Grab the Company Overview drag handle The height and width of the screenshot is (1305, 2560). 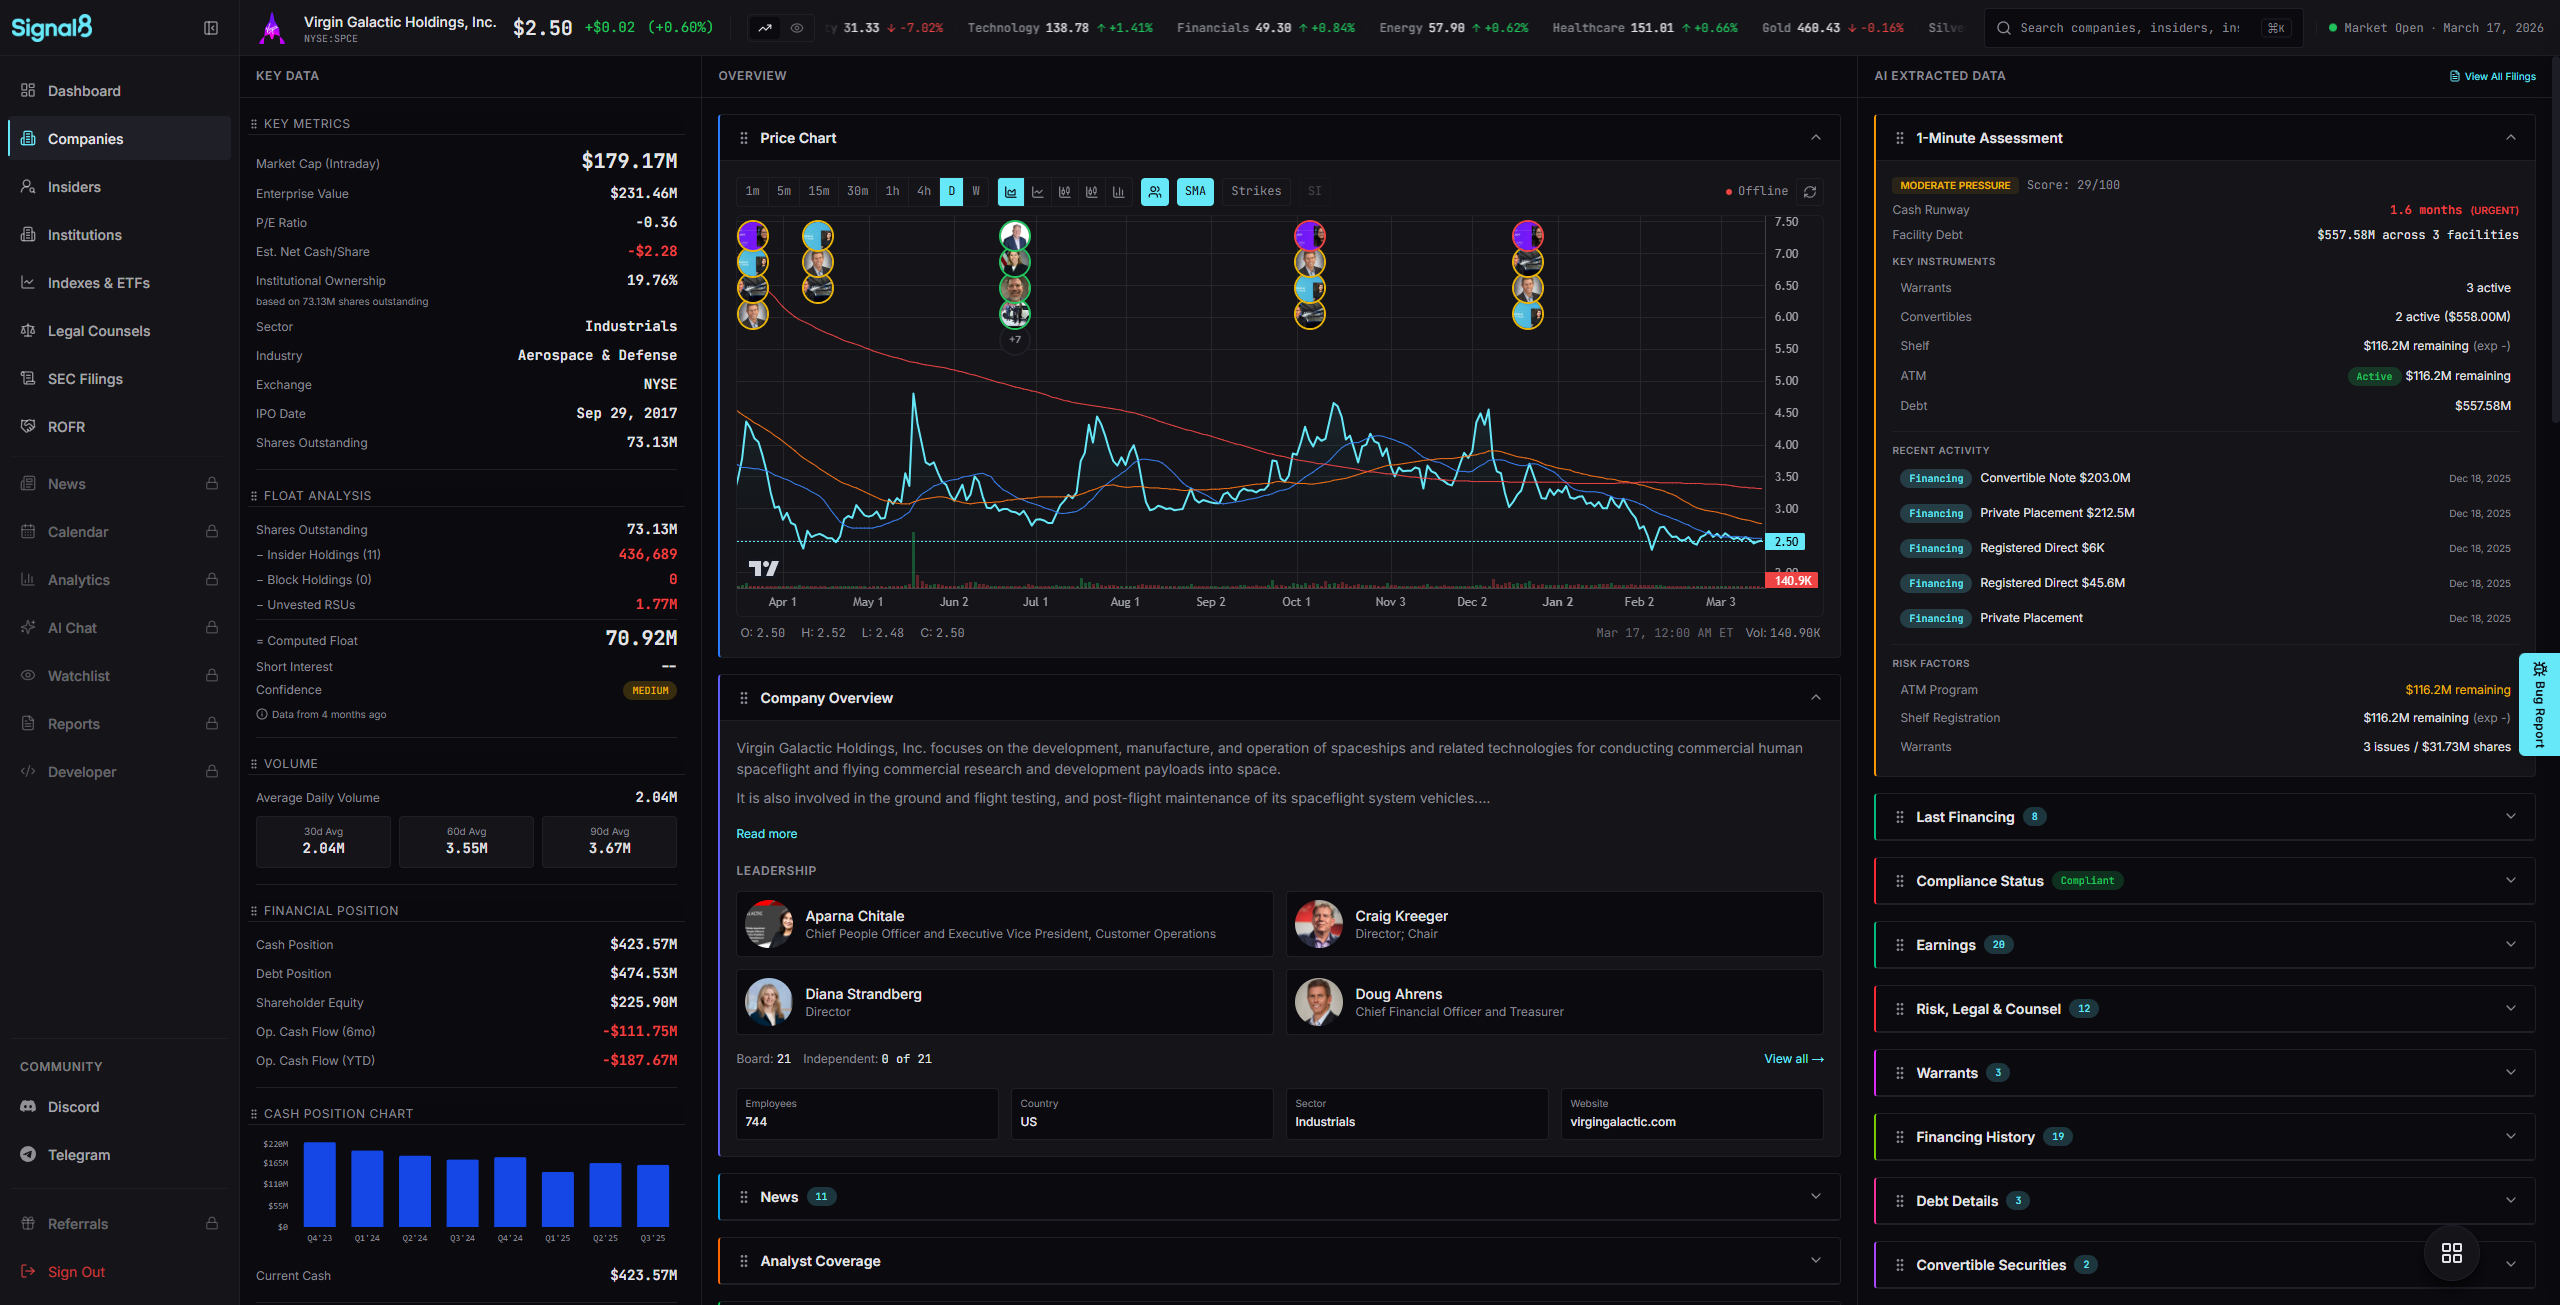[x=744, y=698]
